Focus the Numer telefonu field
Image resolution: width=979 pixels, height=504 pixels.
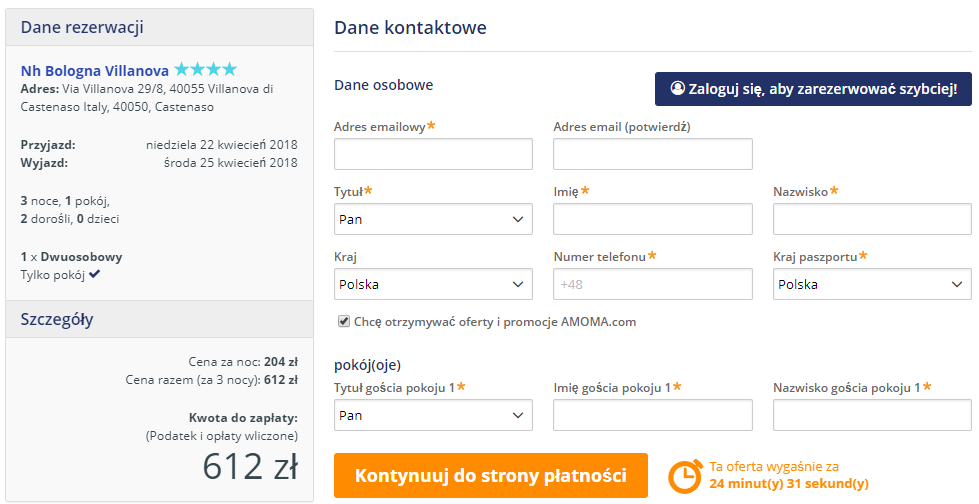click(652, 284)
